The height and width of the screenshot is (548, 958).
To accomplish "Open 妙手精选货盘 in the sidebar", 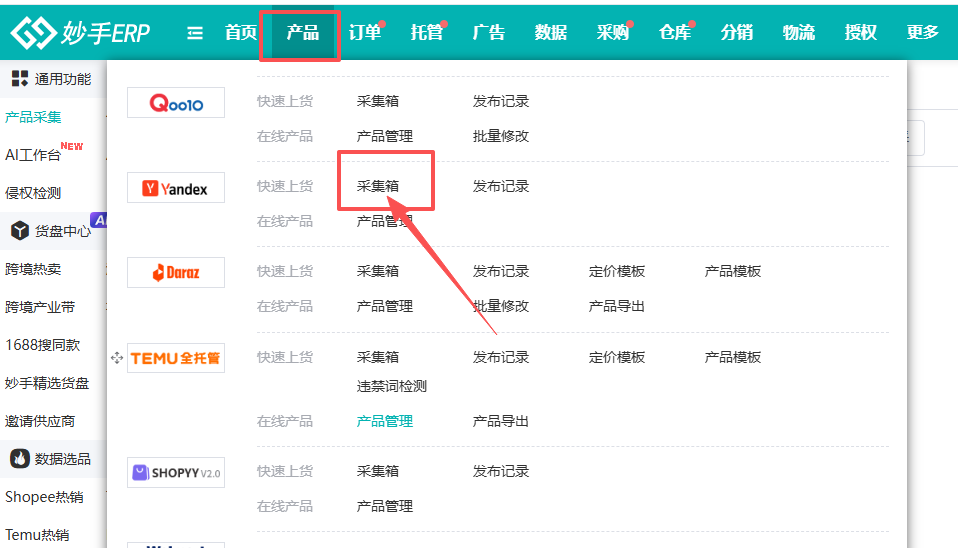I will (47, 383).
